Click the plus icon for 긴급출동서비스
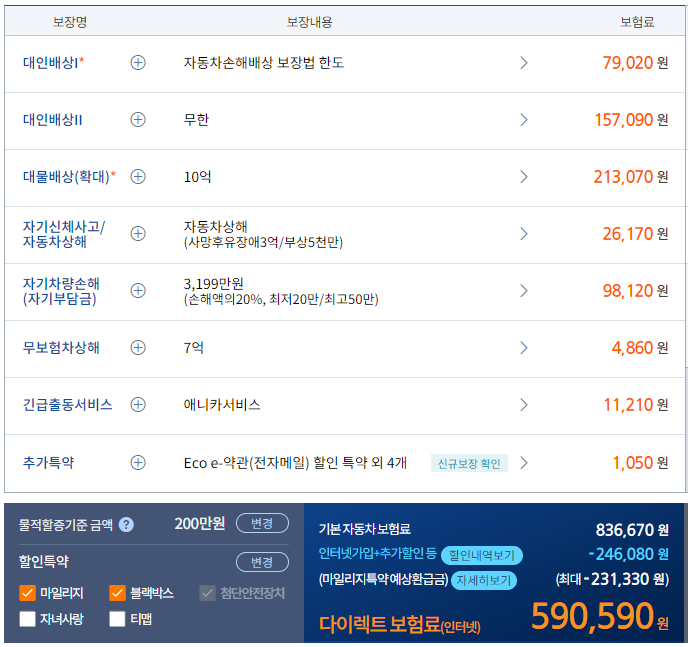688x647 pixels. [x=138, y=405]
